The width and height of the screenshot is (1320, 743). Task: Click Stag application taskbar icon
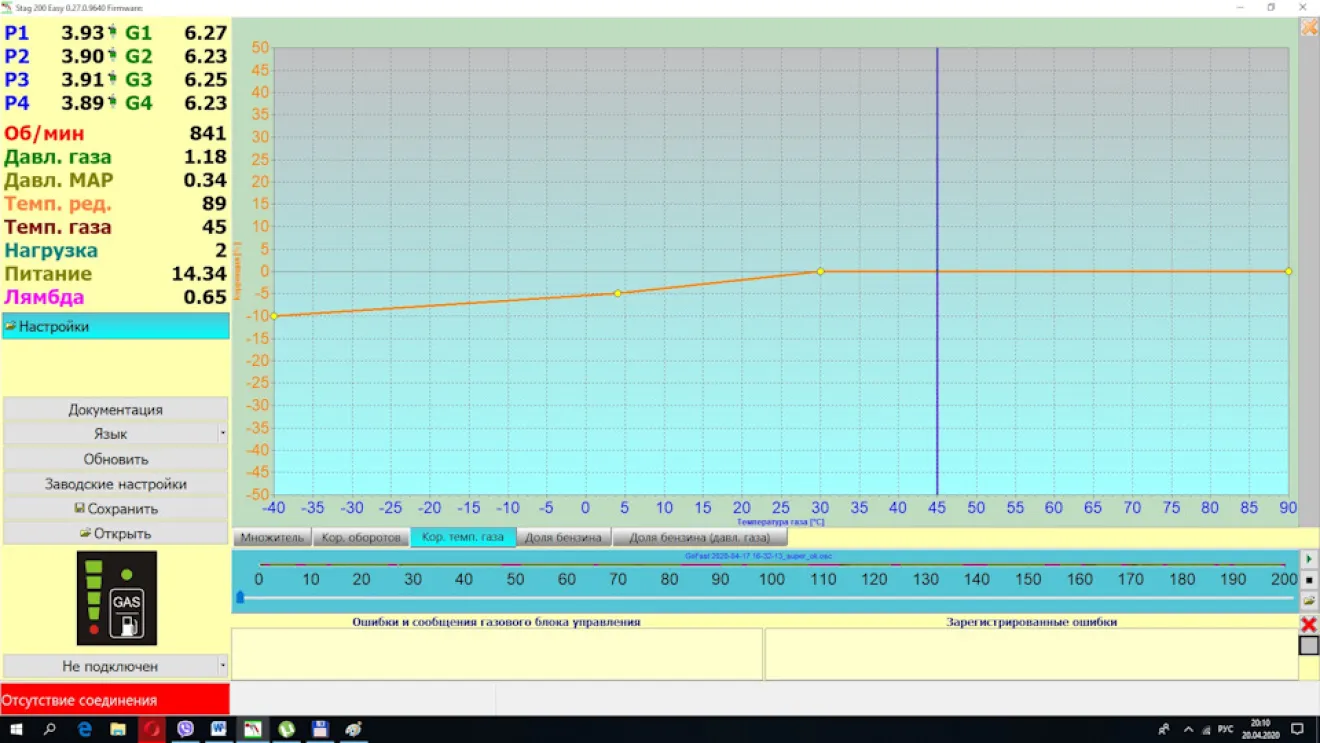[252, 729]
